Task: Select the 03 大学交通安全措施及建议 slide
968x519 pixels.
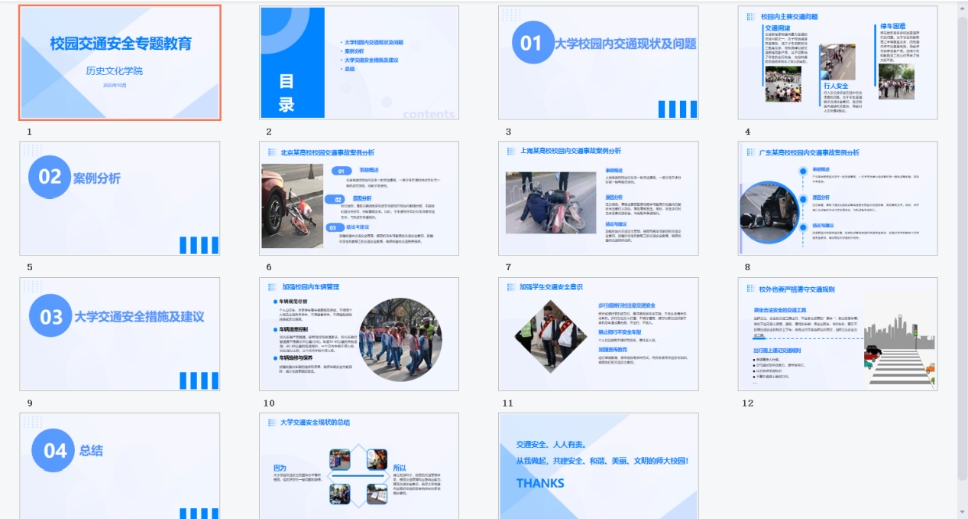Action: click(x=120, y=334)
